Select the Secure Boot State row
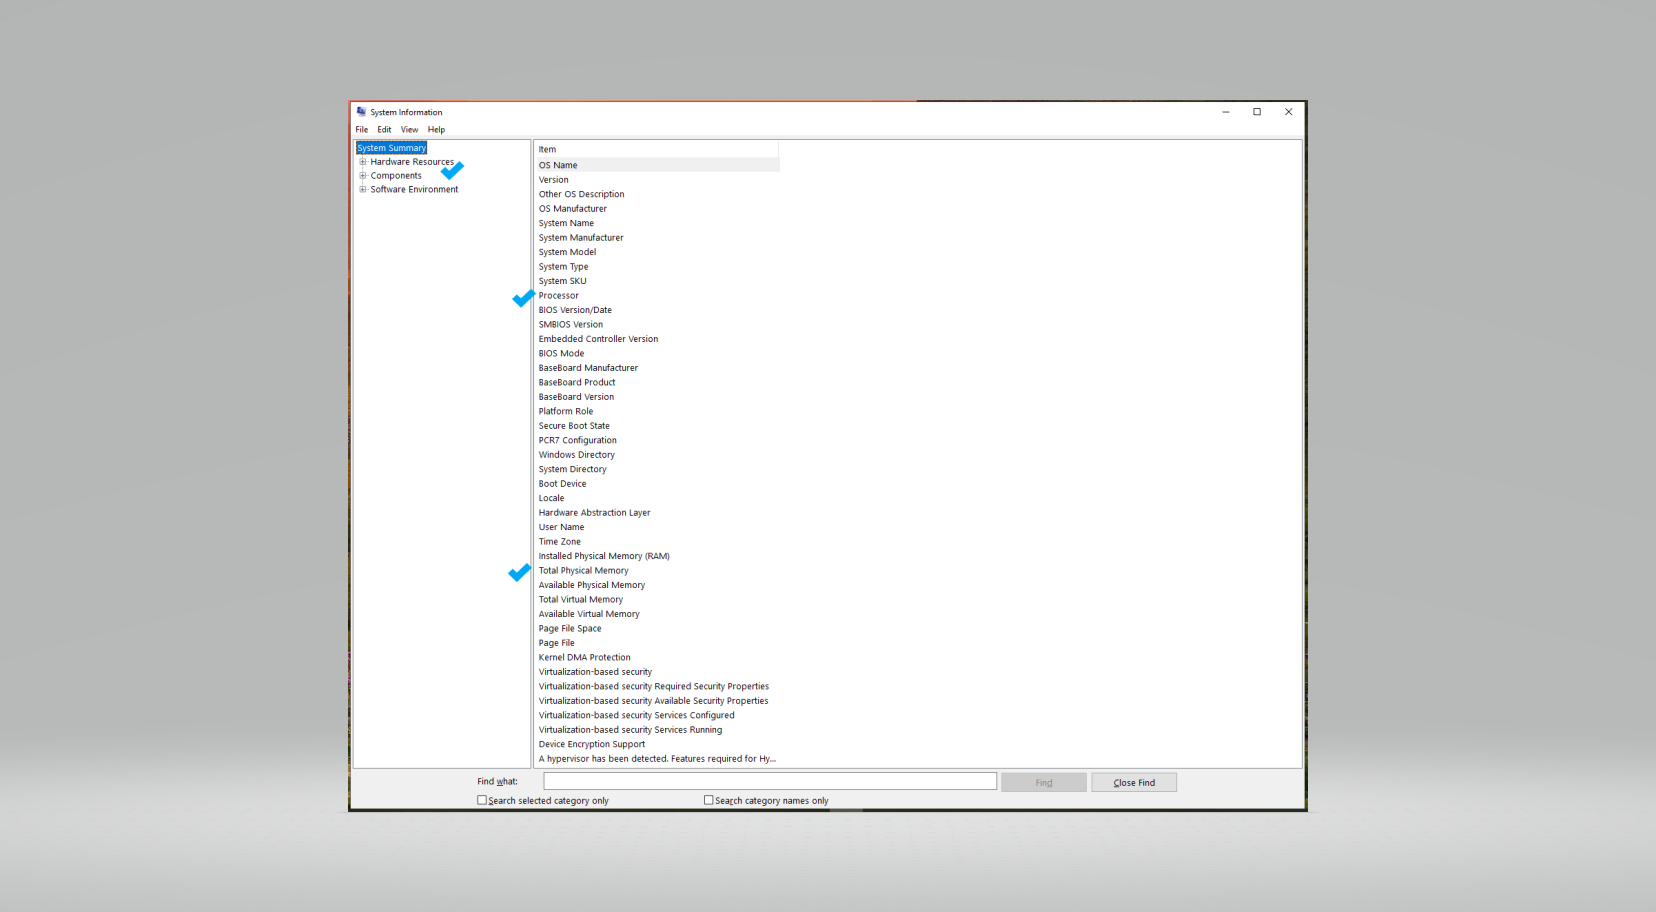The image size is (1656, 912). tap(657, 427)
